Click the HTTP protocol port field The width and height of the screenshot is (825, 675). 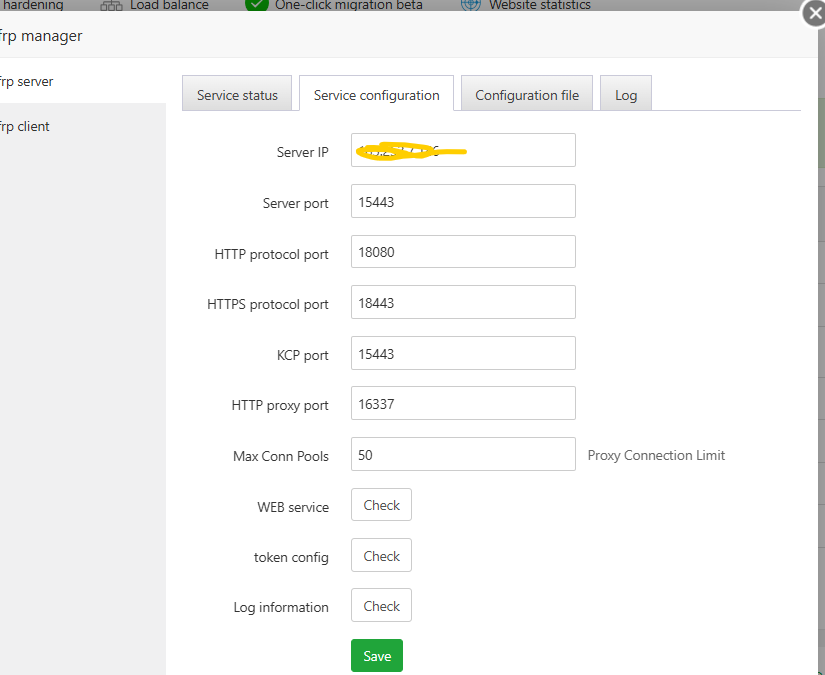(463, 251)
